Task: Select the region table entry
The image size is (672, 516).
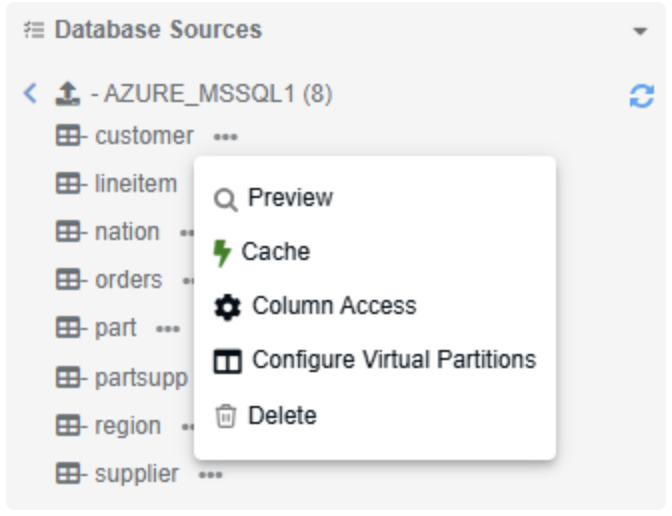Action: 127,426
